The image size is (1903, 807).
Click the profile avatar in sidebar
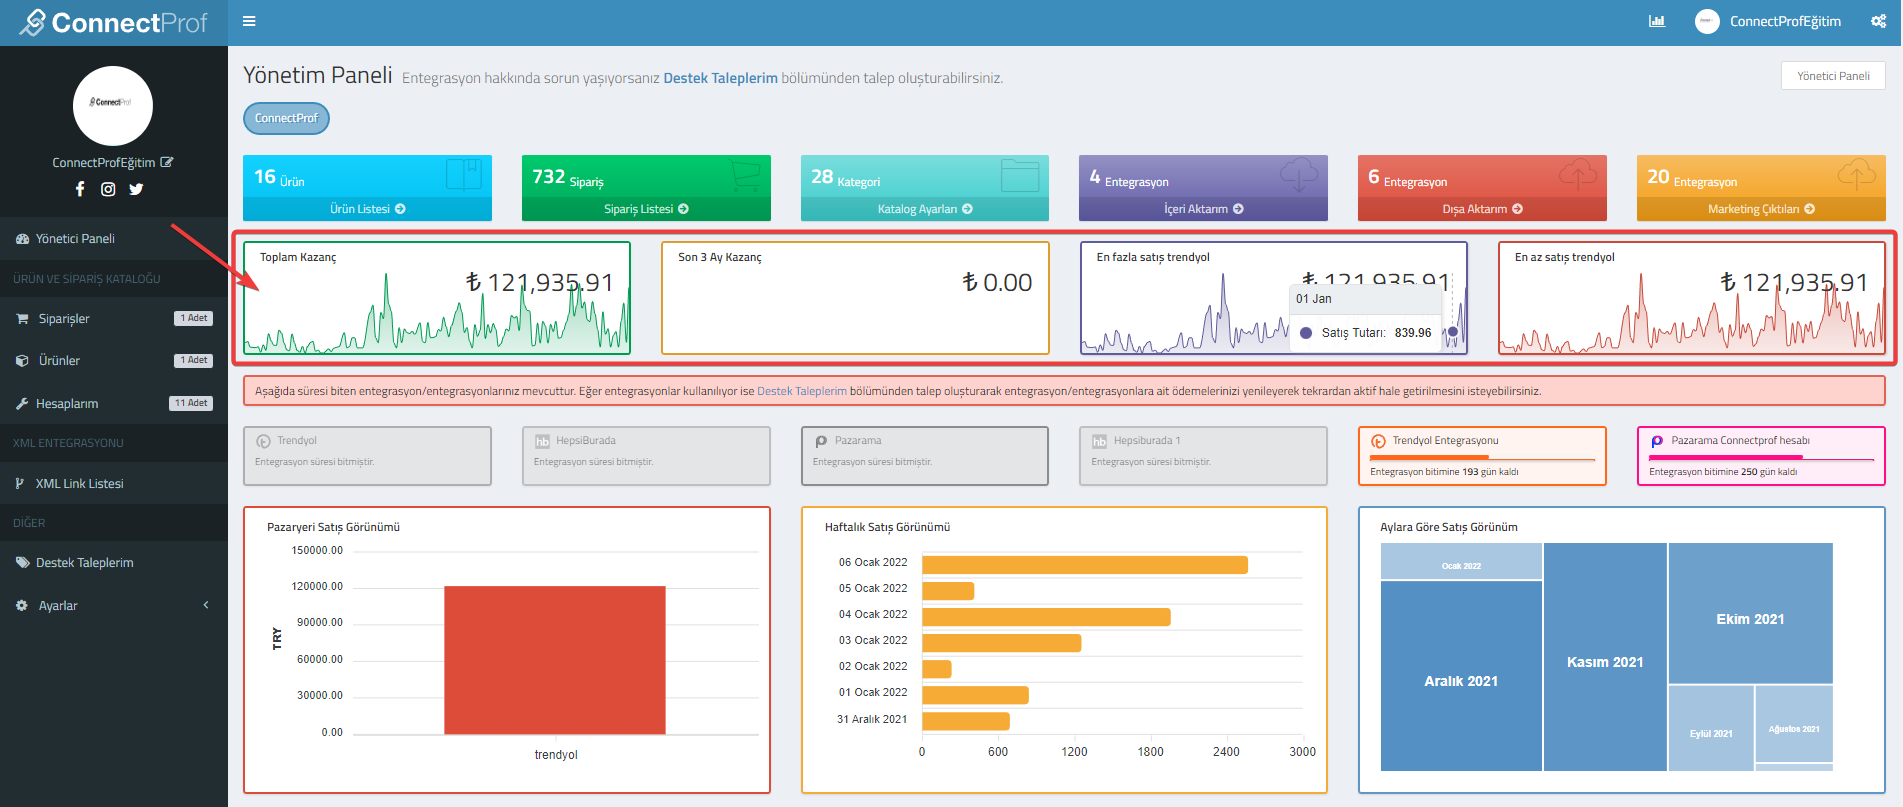(x=113, y=106)
